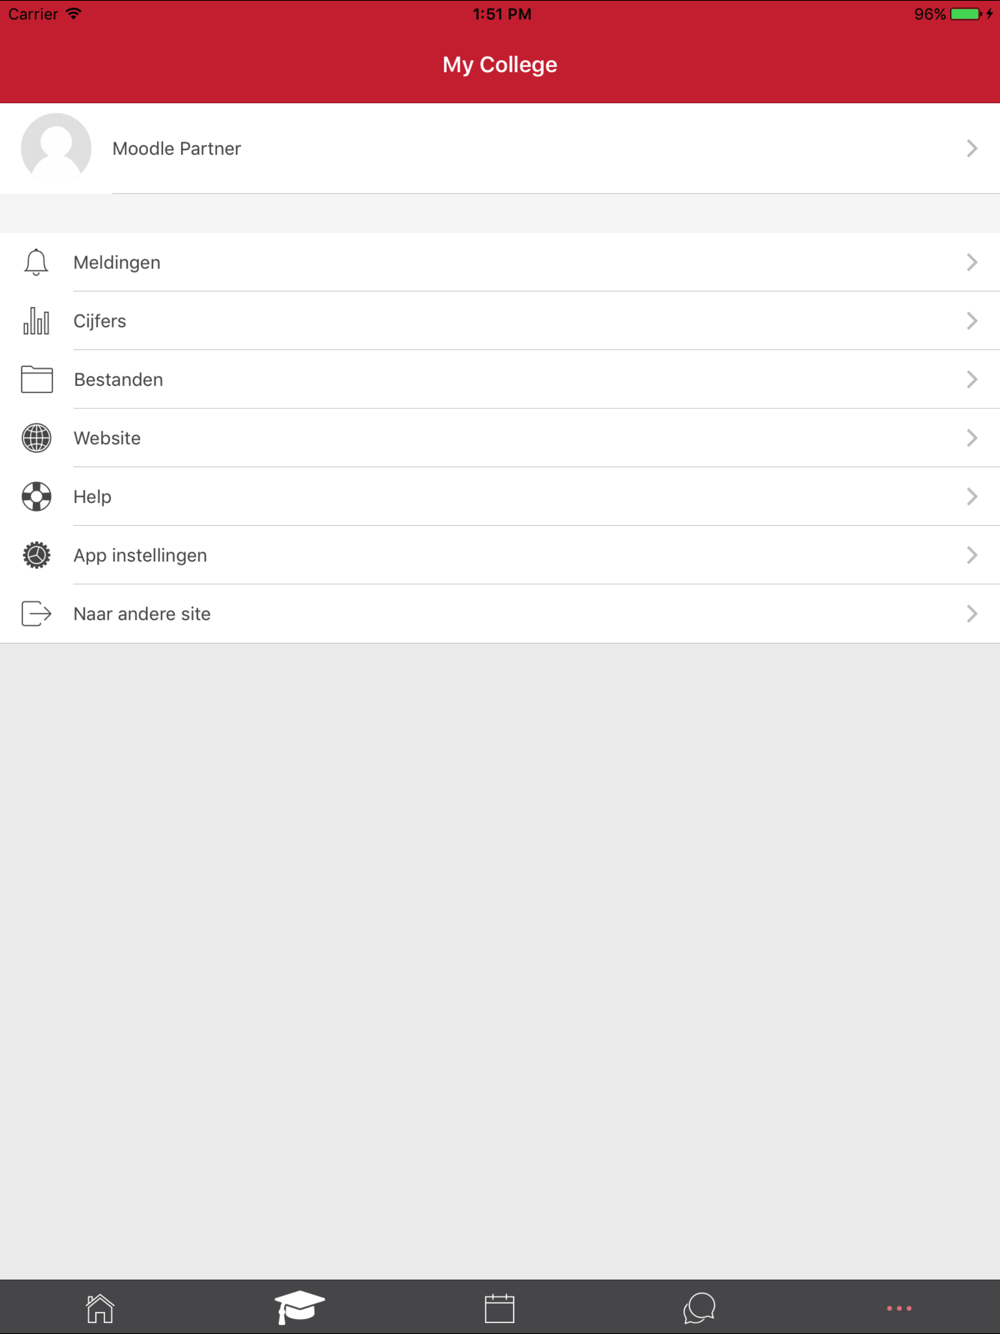The width and height of the screenshot is (1000, 1334).
Task: Open the messages chat bubble tab
Action: pyautogui.click(x=700, y=1308)
